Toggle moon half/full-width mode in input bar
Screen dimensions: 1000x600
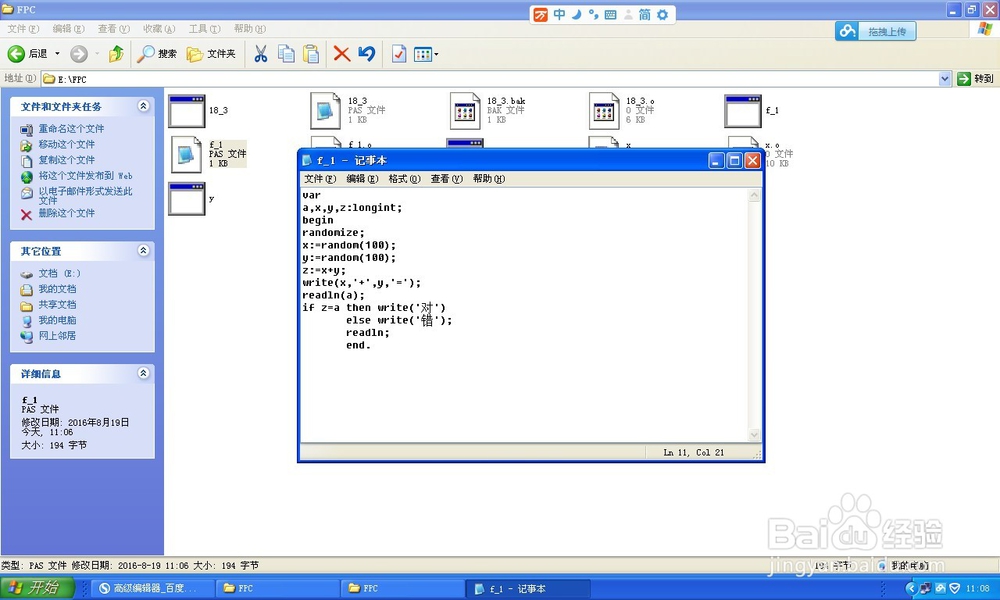tap(577, 15)
